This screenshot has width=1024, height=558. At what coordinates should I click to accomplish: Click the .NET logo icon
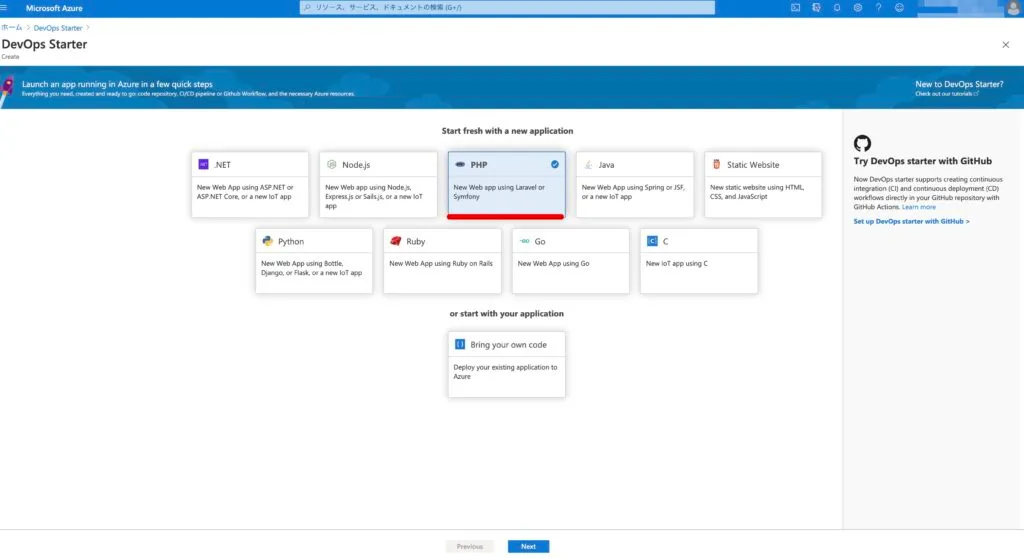click(203, 165)
